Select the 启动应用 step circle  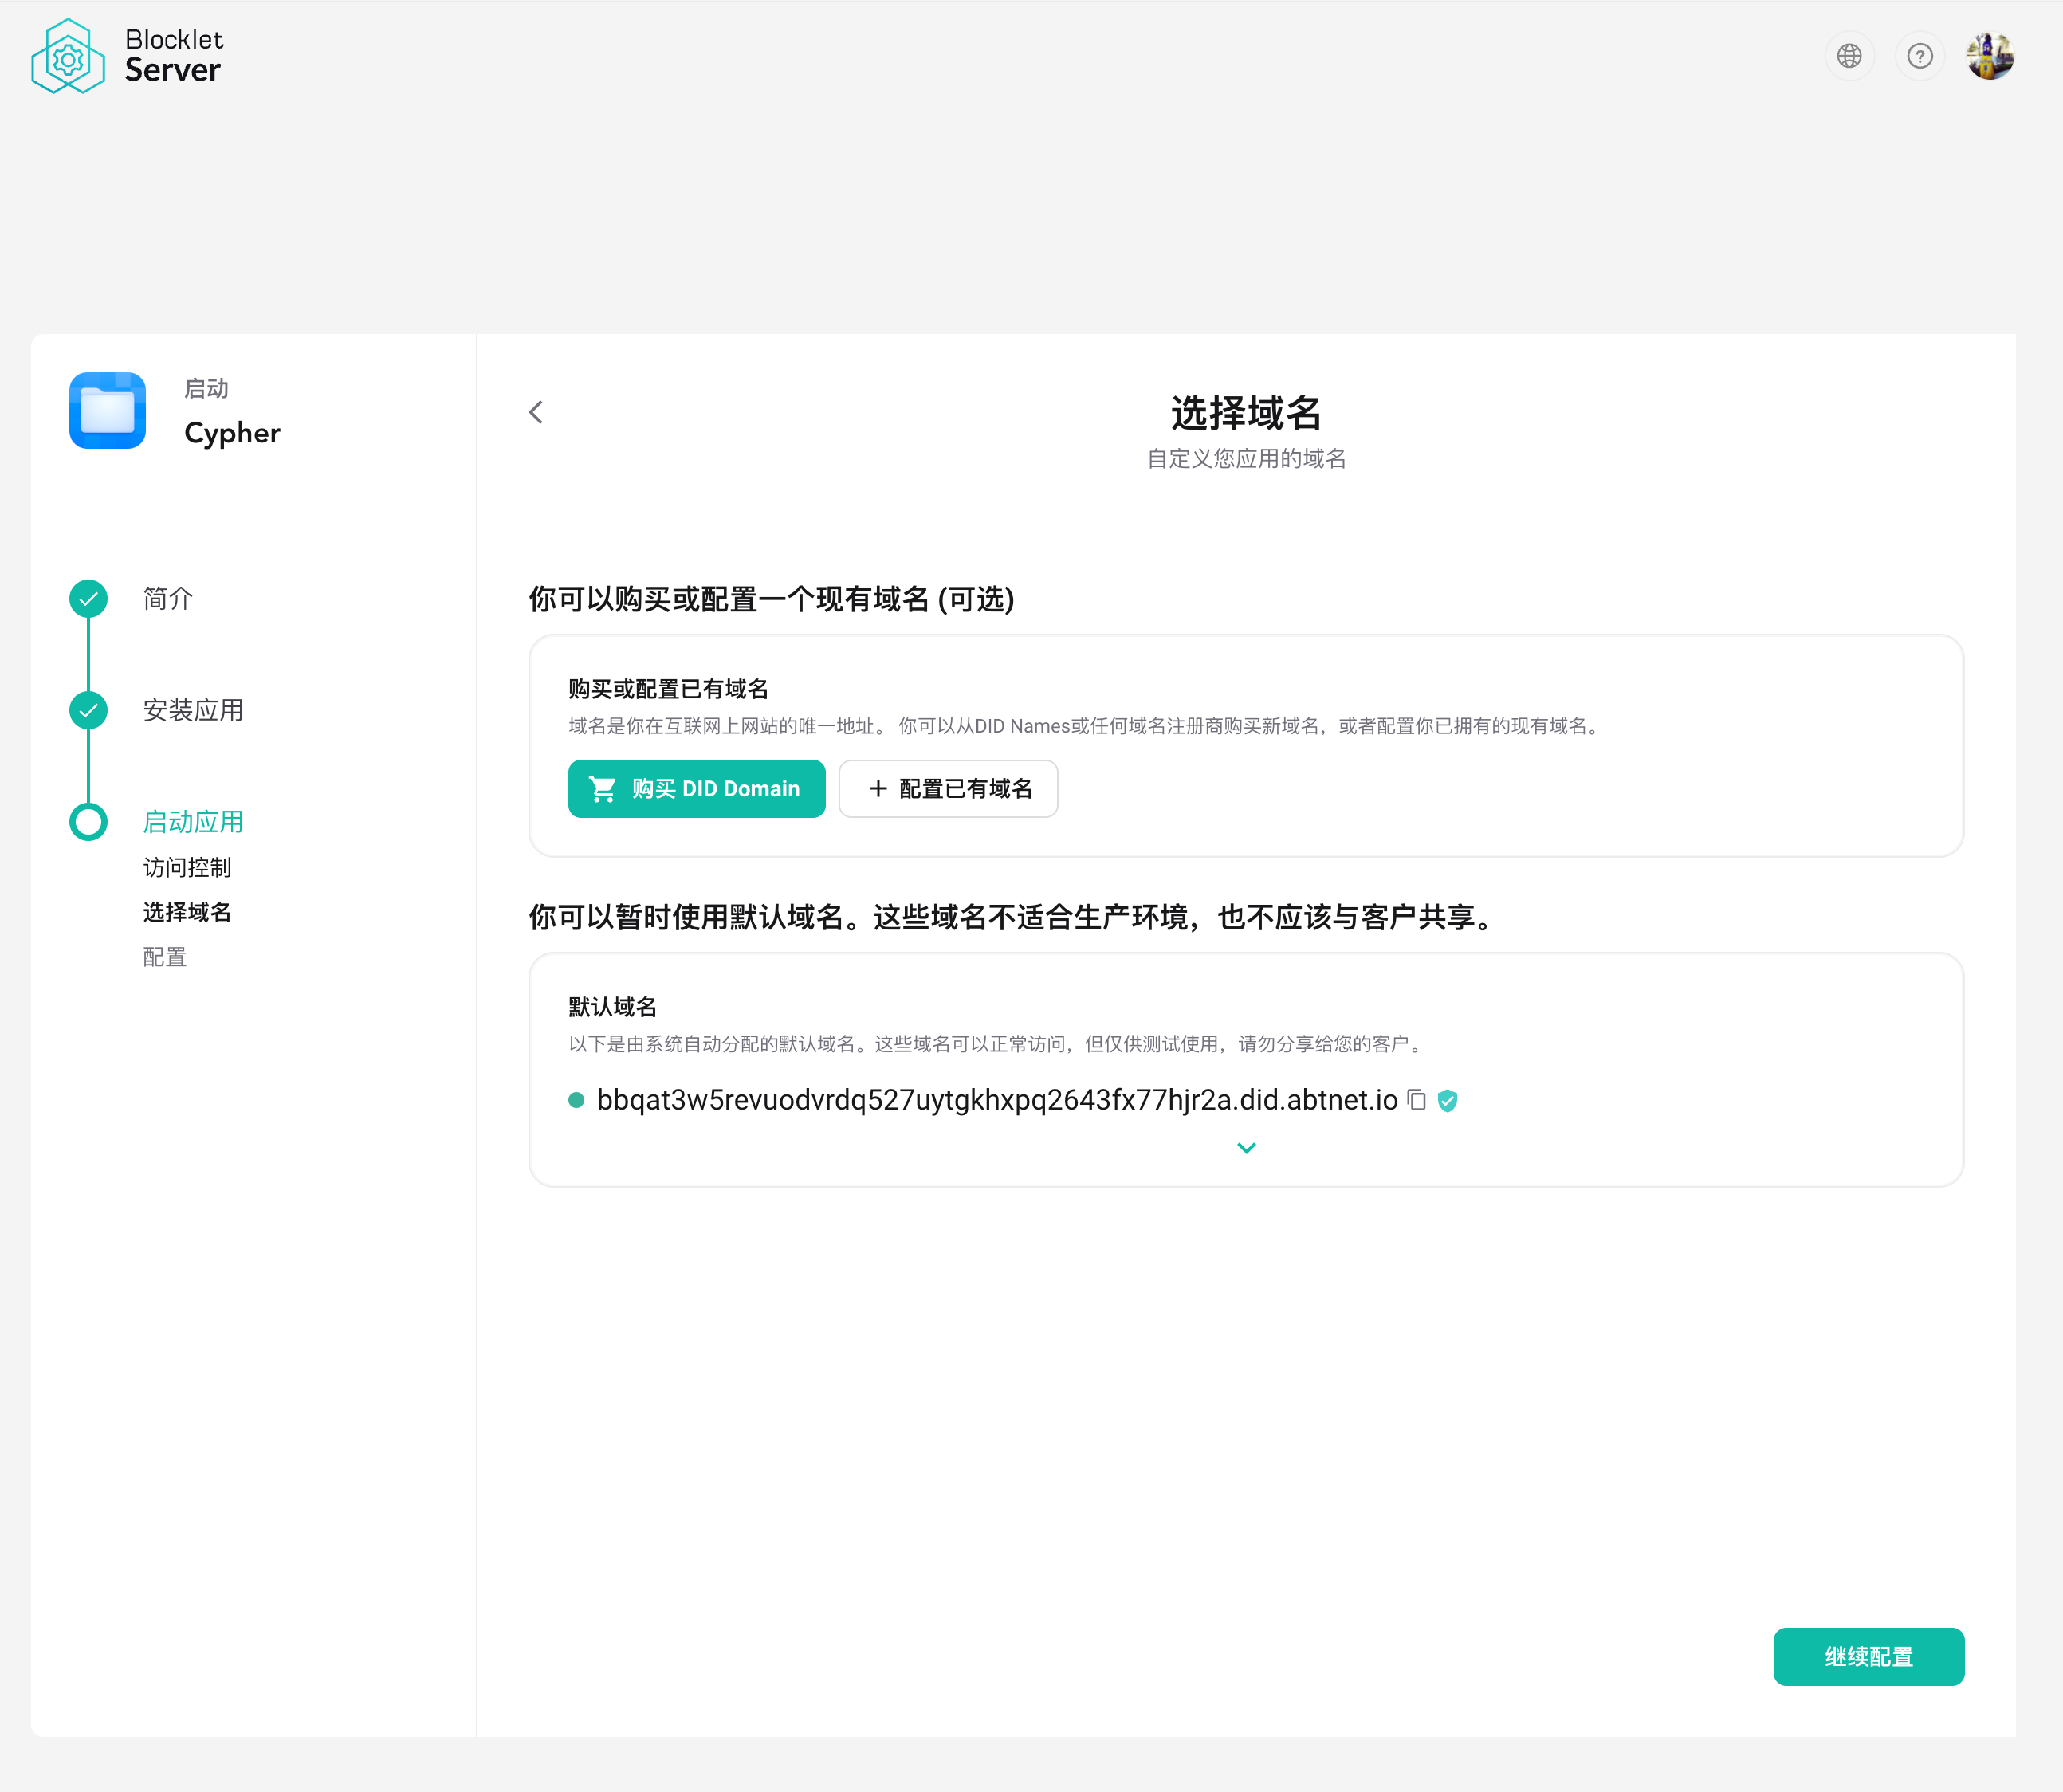89,822
